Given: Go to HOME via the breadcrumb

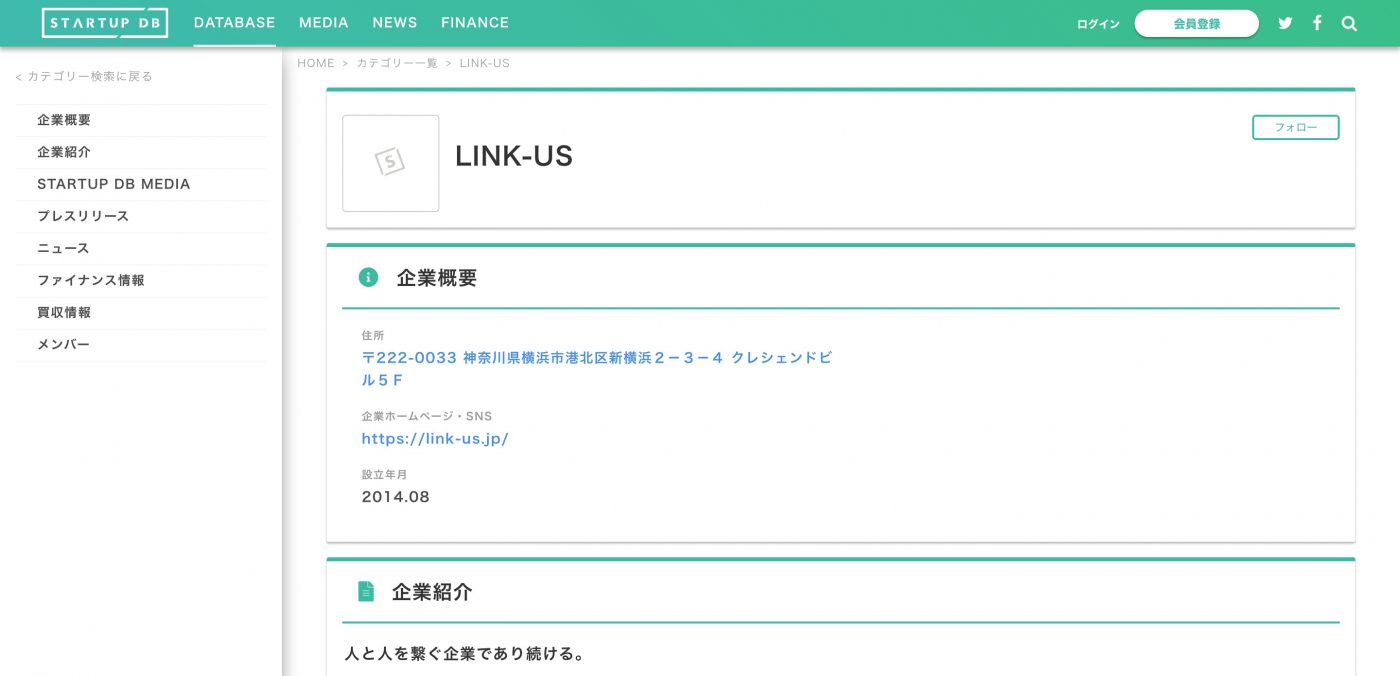Looking at the screenshot, I should (x=316, y=62).
